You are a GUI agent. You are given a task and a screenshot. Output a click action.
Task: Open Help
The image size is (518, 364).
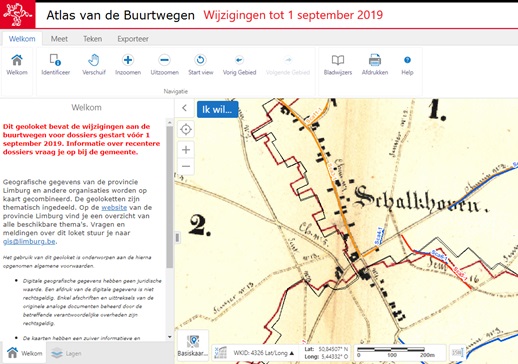407,65
